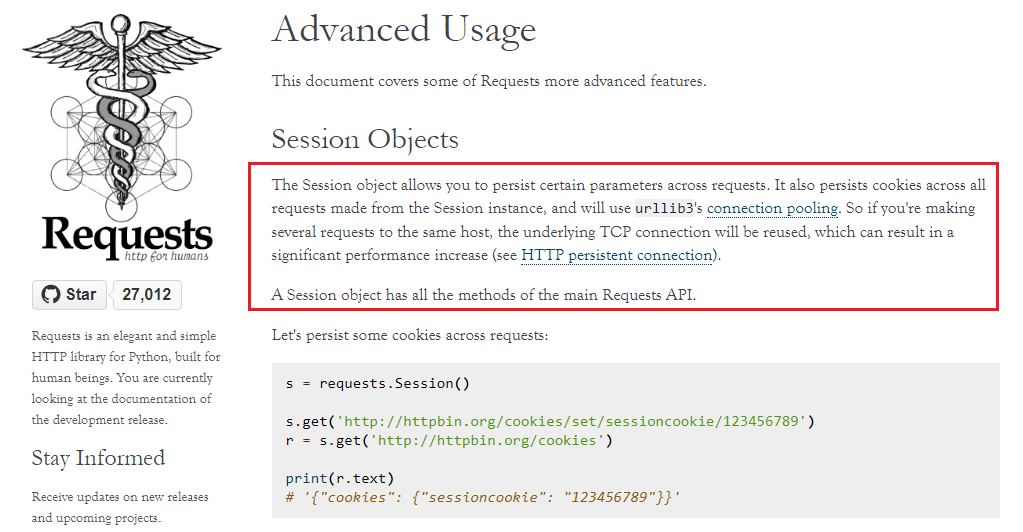Click the sessioncookie comment line in code
Viewport: 1023px width, 532px height.
[x=483, y=497]
